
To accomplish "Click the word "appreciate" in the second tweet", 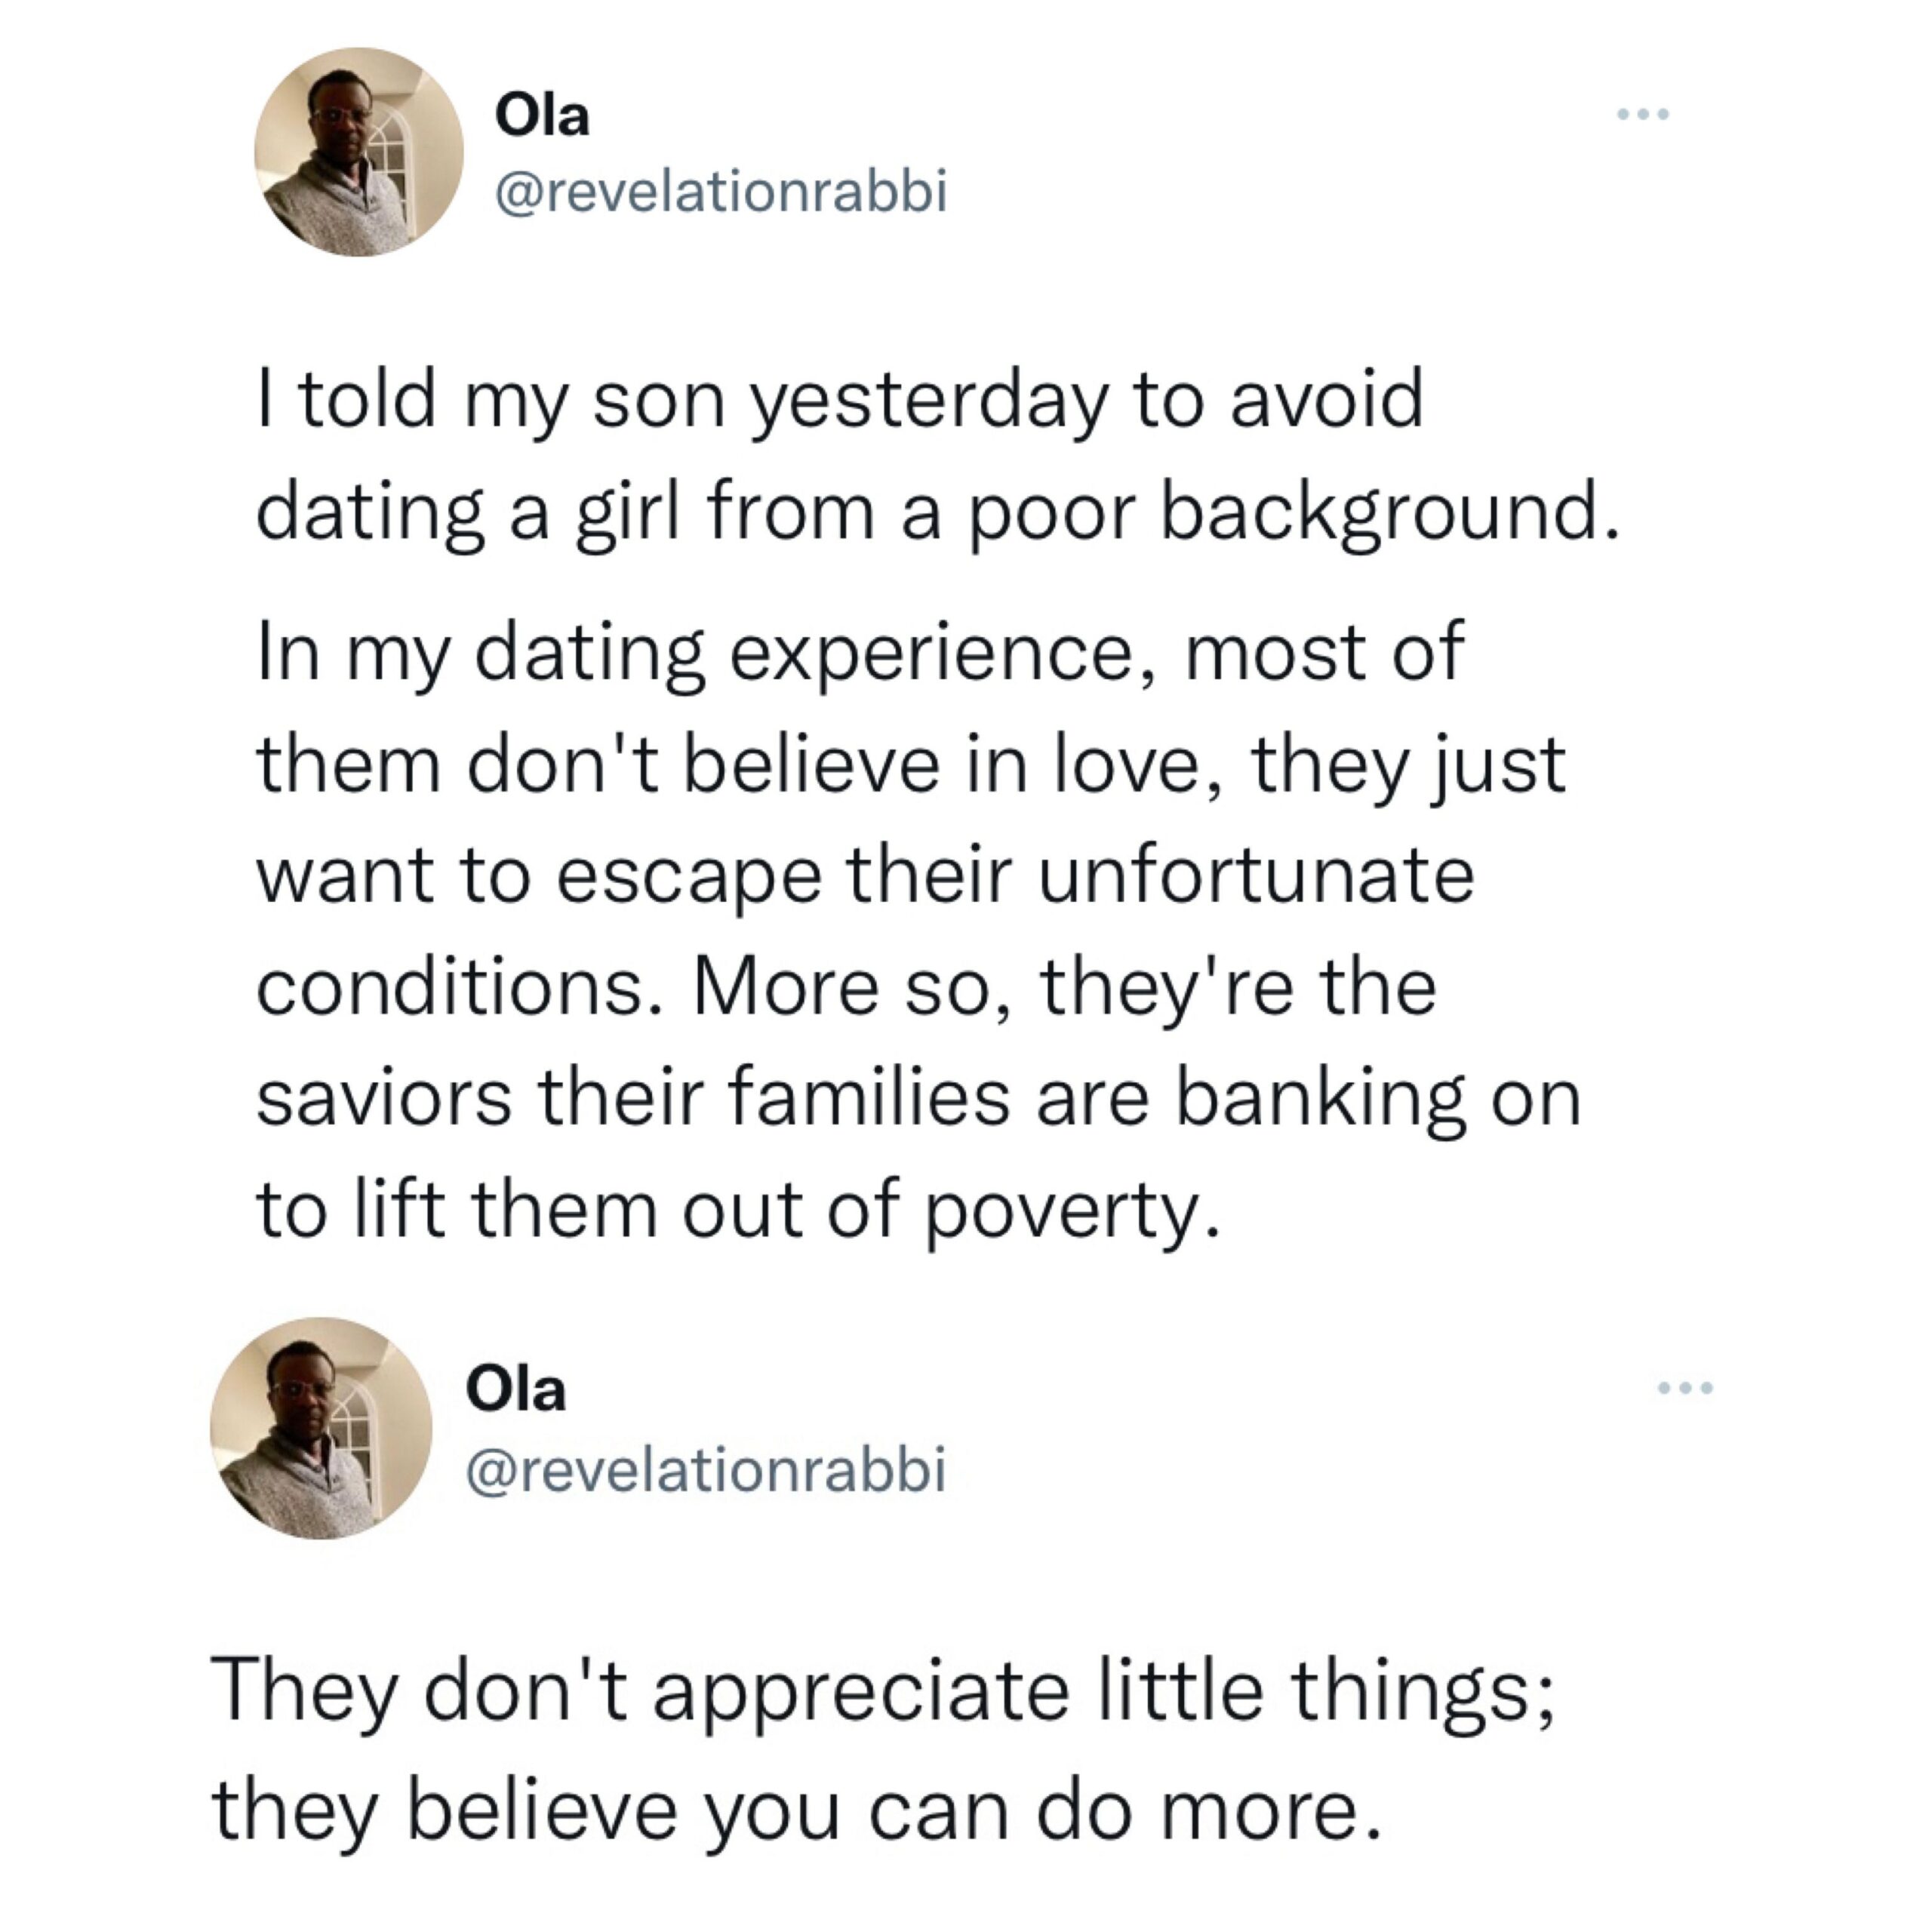I will tap(861, 1692).
